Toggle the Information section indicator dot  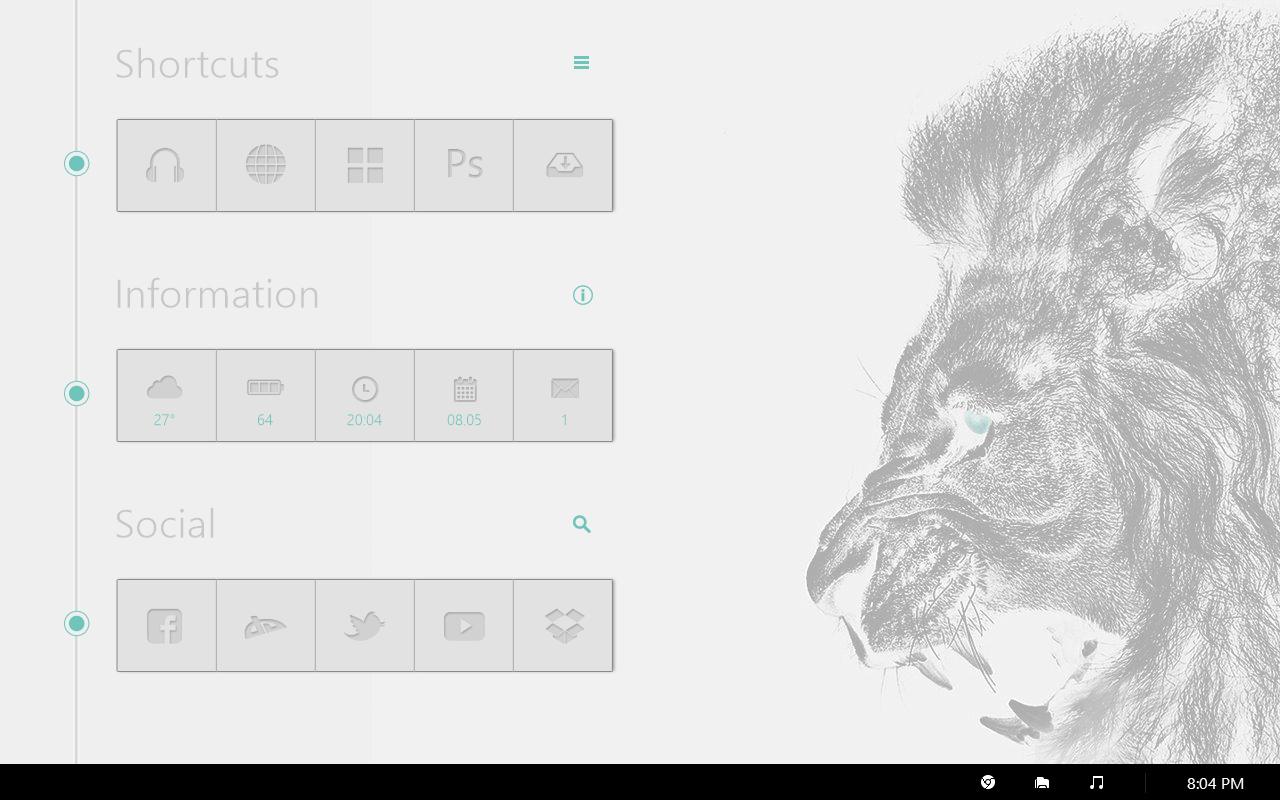[x=77, y=393]
